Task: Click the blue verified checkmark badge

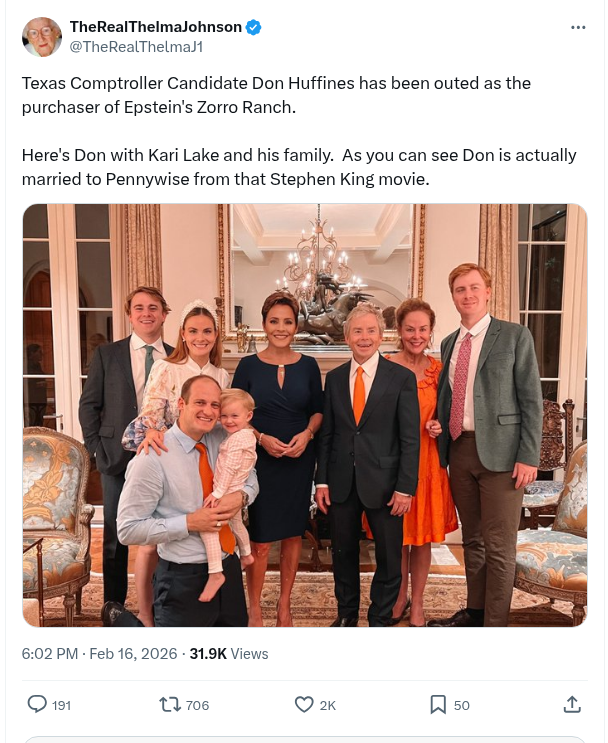Action: [254, 28]
